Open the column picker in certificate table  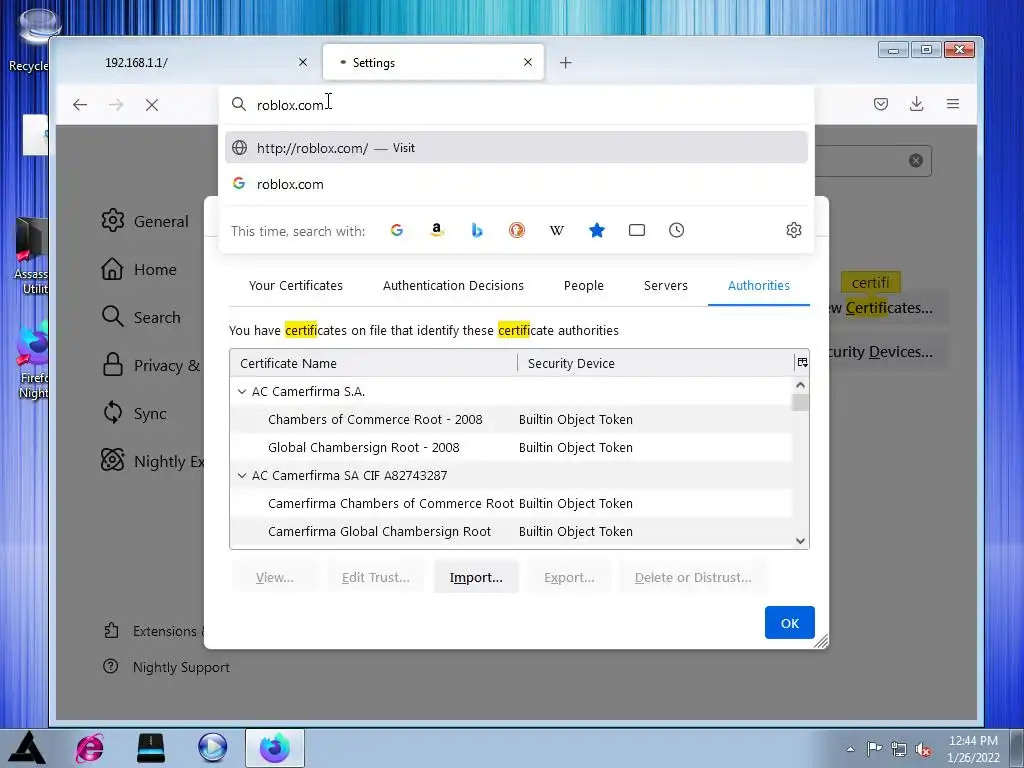[x=802, y=362]
